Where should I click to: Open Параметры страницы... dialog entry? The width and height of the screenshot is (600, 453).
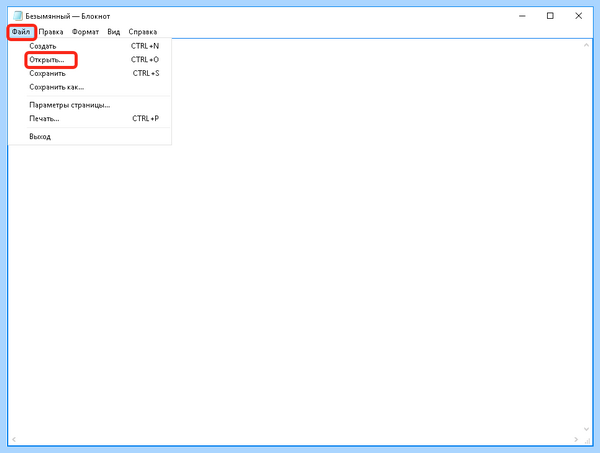pos(90,105)
